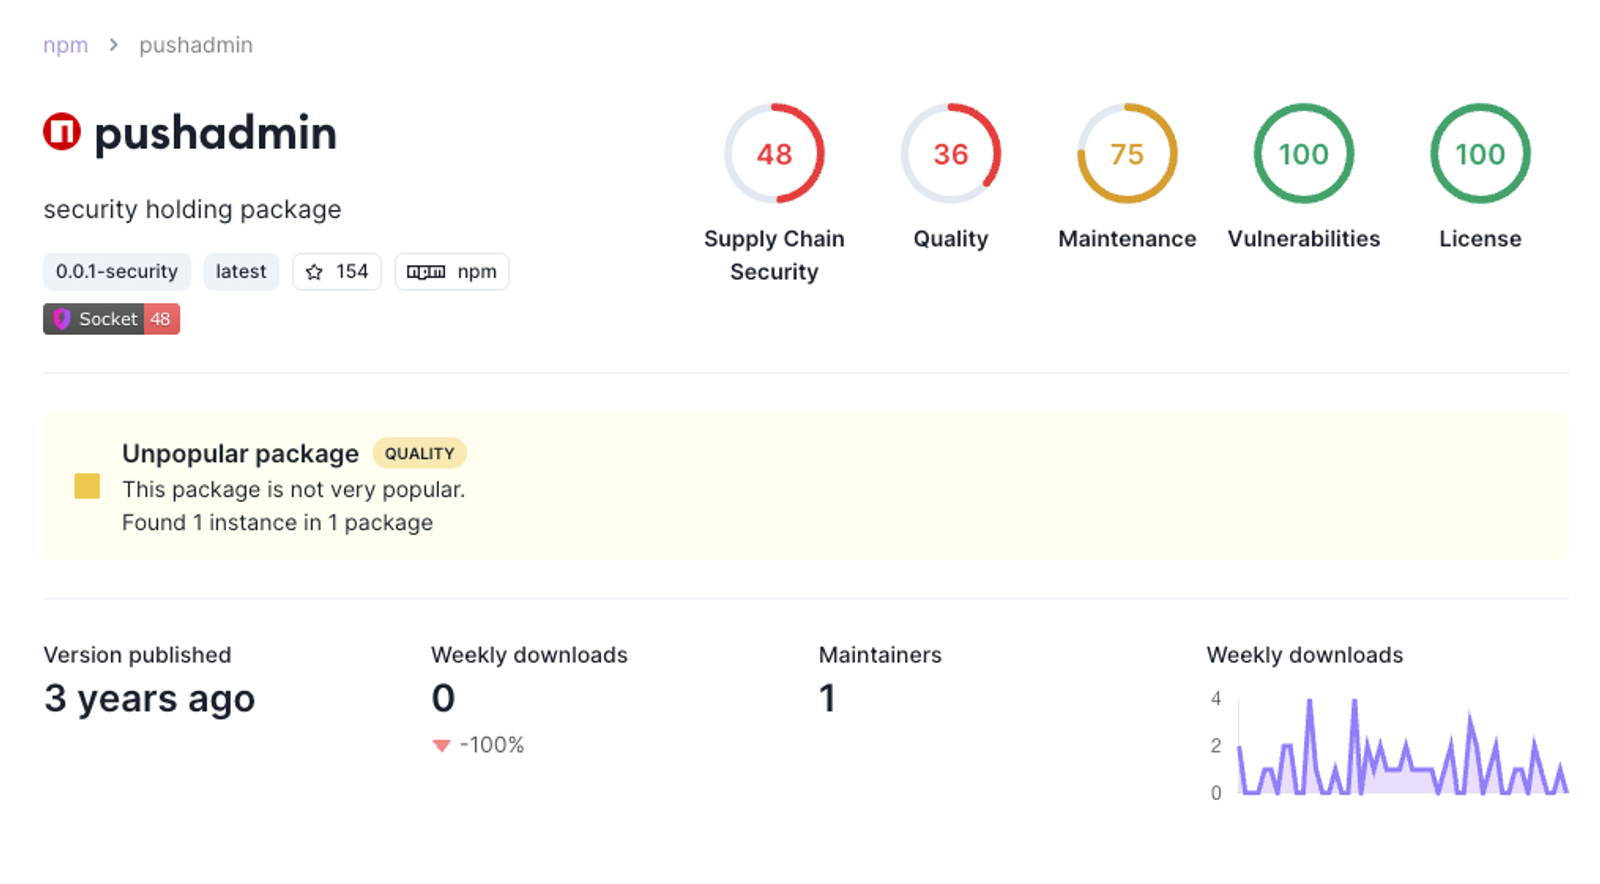
Task: Open the License score circle showing 100
Action: click(x=1480, y=154)
